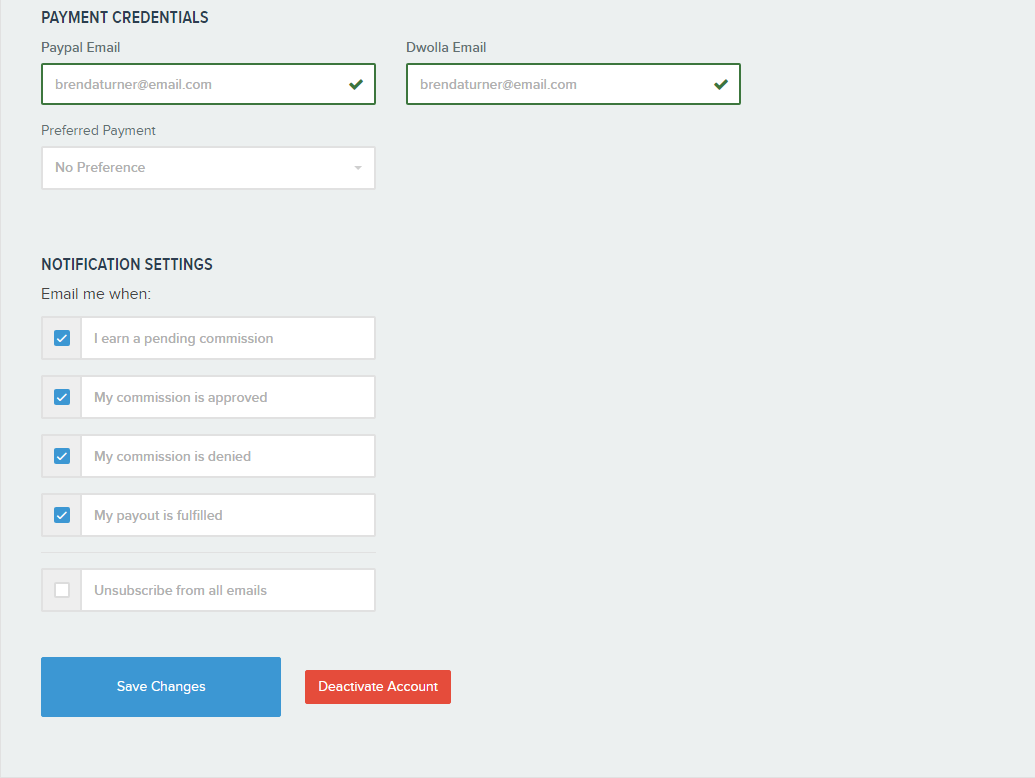Select the 'Unsubscribe from all emails' label text
Image resolution: width=1035 pixels, height=778 pixels.
180,590
